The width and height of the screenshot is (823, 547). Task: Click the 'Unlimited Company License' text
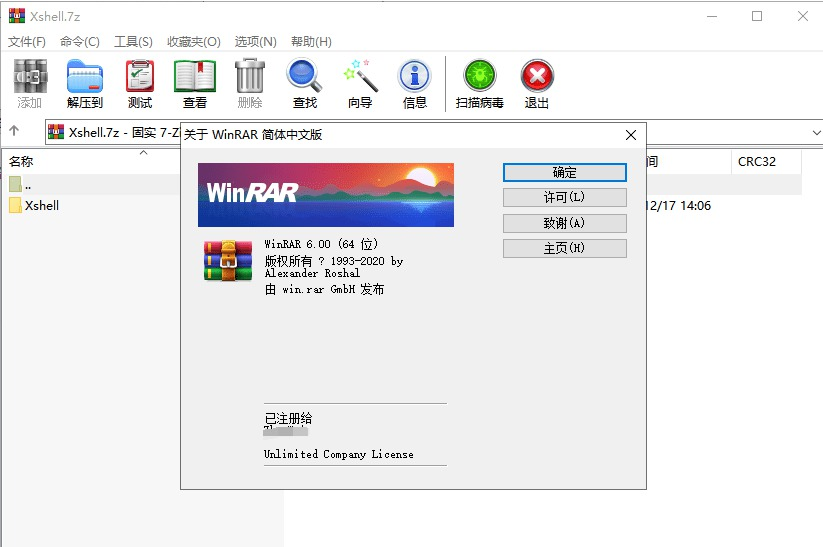[339, 454]
